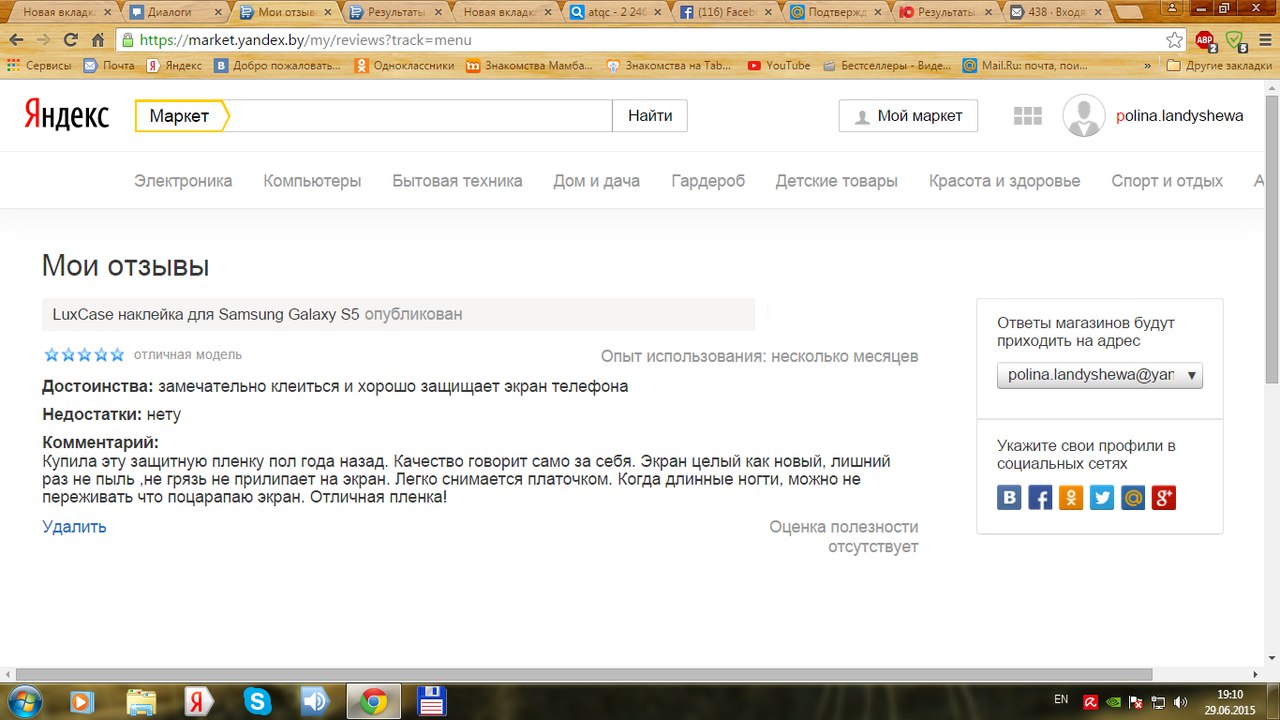The width and height of the screenshot is (1280, 720).
Task: Open the taskbar clock showing 19:10
Action: (1229, 702)
